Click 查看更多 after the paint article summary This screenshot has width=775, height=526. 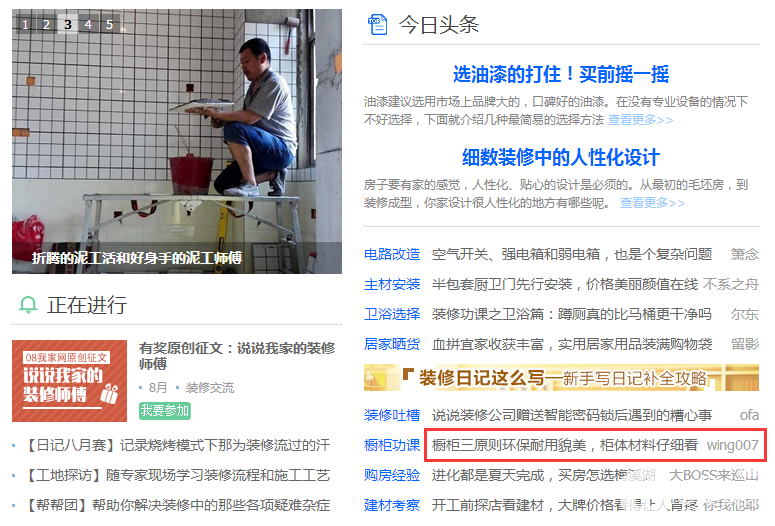pos(641,120)
